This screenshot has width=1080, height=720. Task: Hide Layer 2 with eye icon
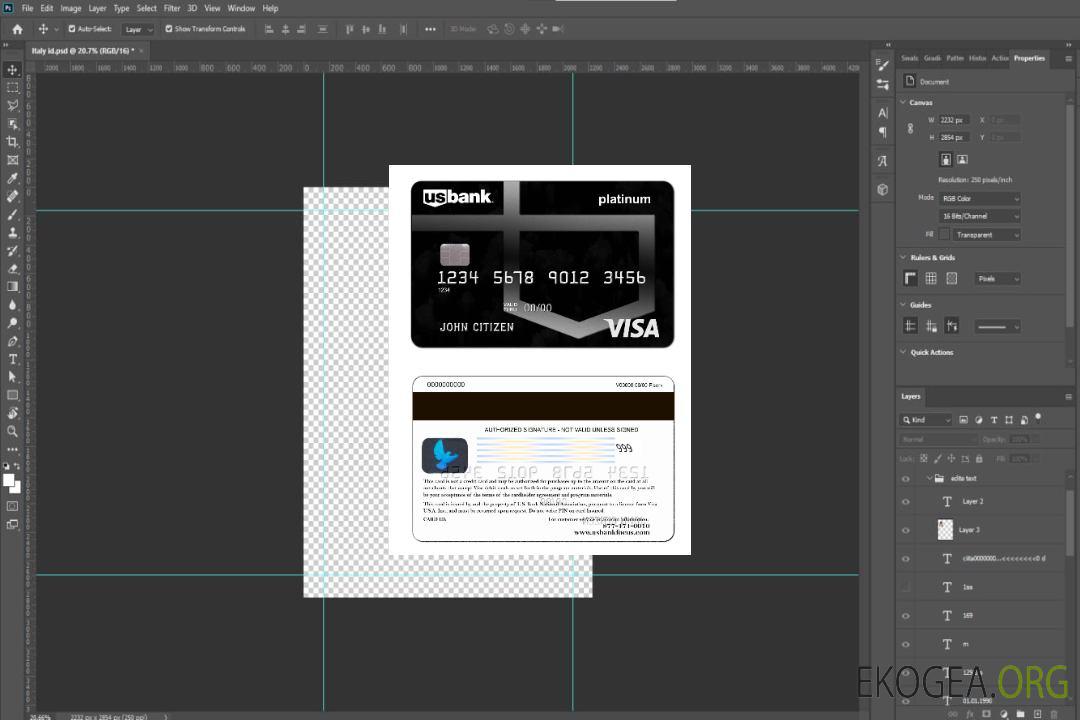pos(906,502)
